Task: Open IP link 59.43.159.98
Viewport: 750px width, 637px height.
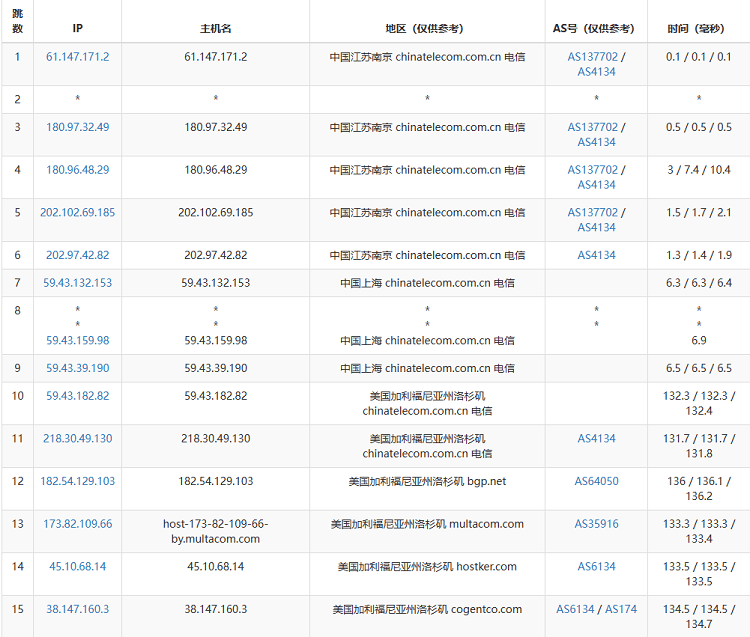Action: 77,340
